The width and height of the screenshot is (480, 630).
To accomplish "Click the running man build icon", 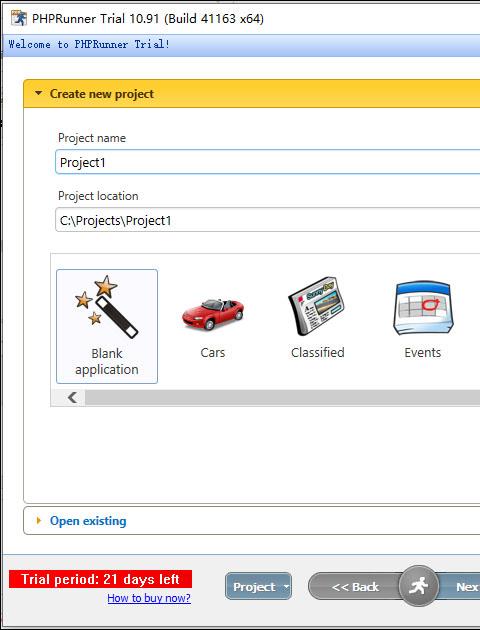I will (x=419, y=586).
